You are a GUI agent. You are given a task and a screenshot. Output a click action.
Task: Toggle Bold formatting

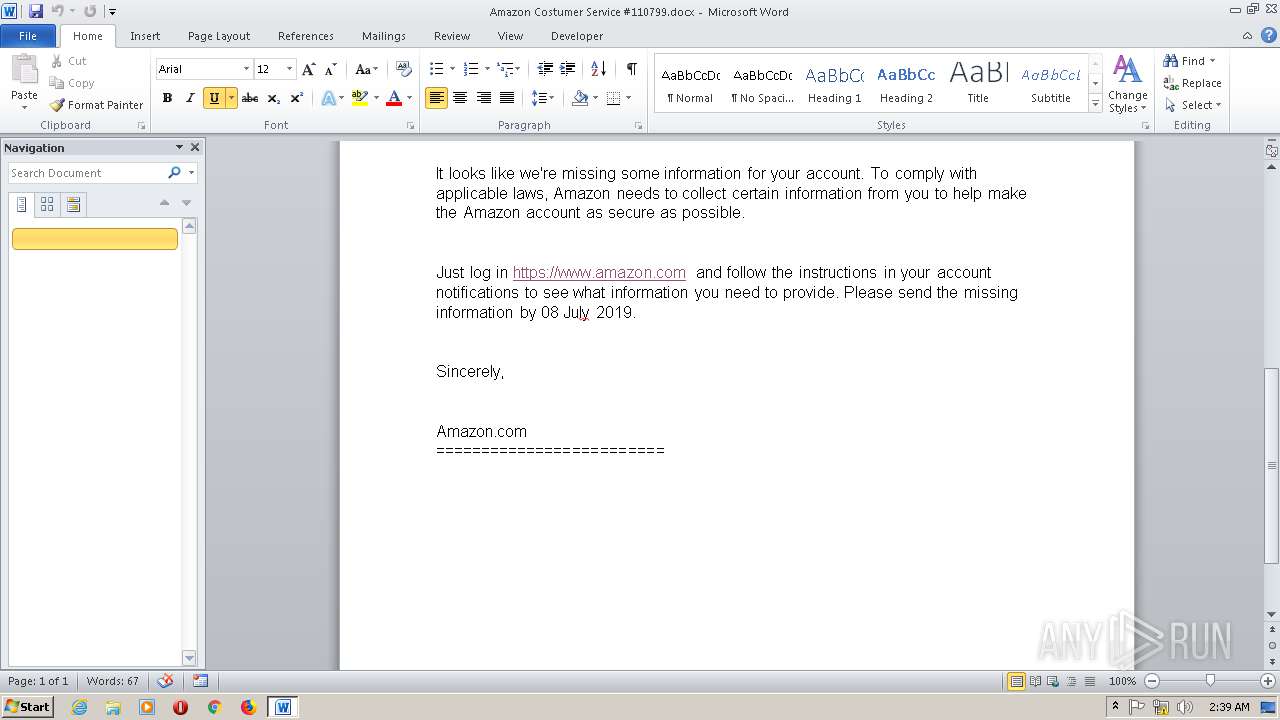point(167,98)
